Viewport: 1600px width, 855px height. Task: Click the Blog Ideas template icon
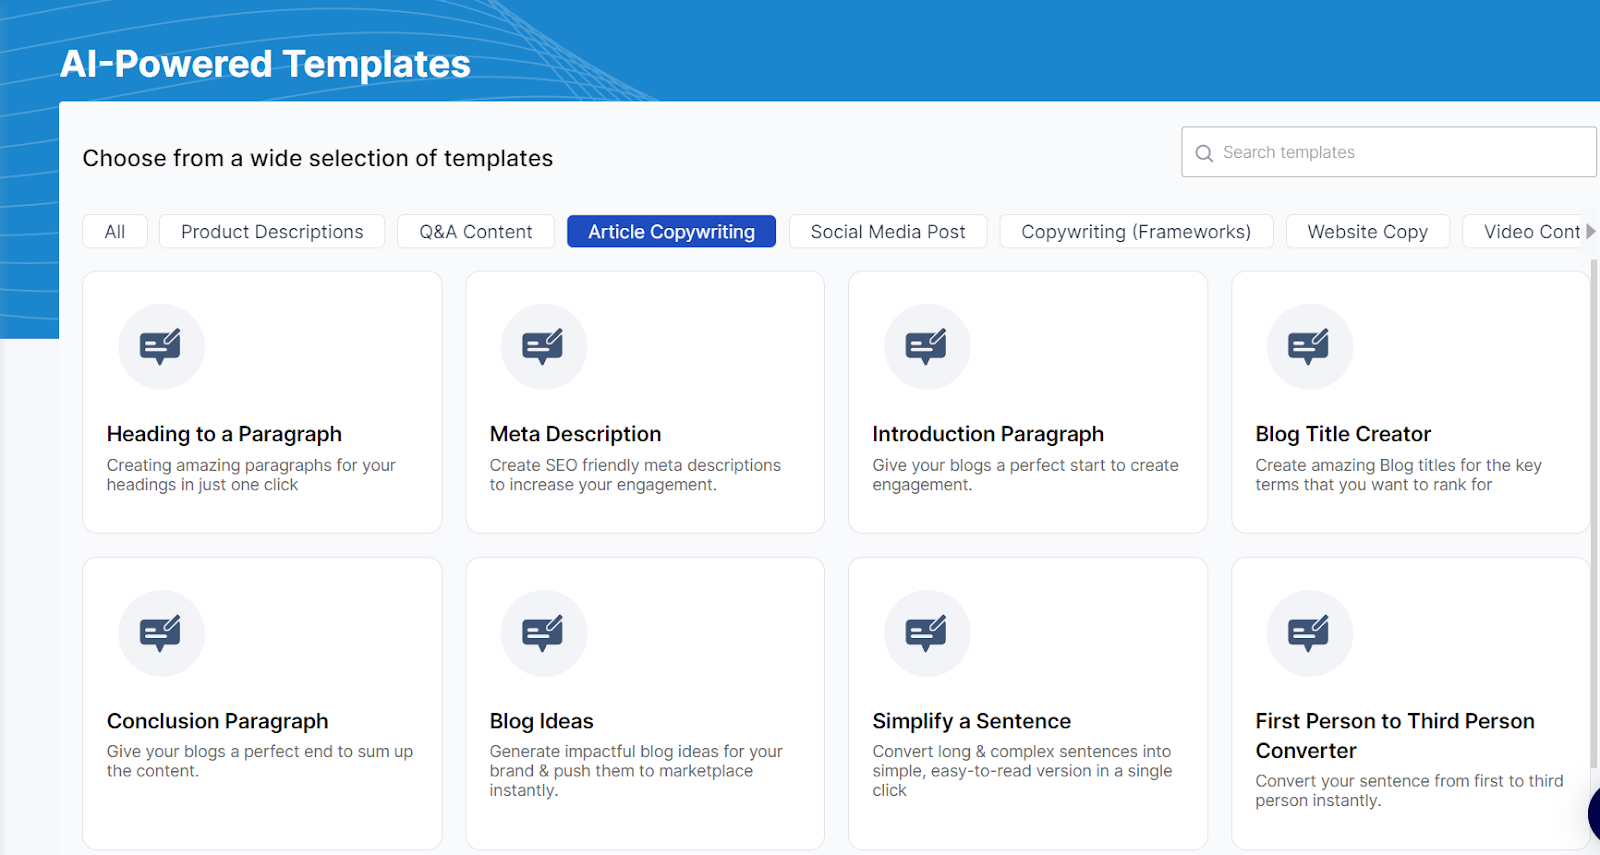[x=543, y=633]
